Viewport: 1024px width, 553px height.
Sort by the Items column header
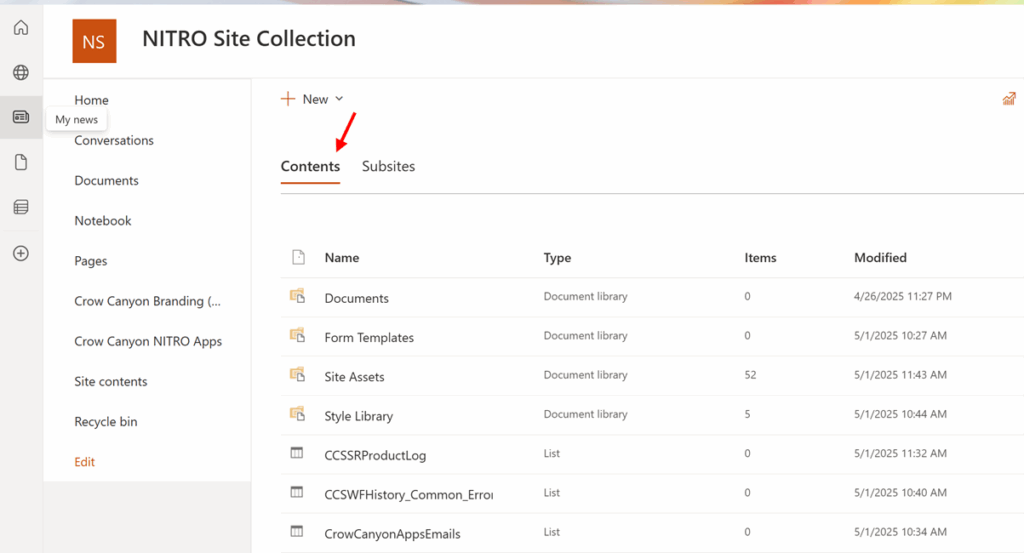[x=760, y=258]
